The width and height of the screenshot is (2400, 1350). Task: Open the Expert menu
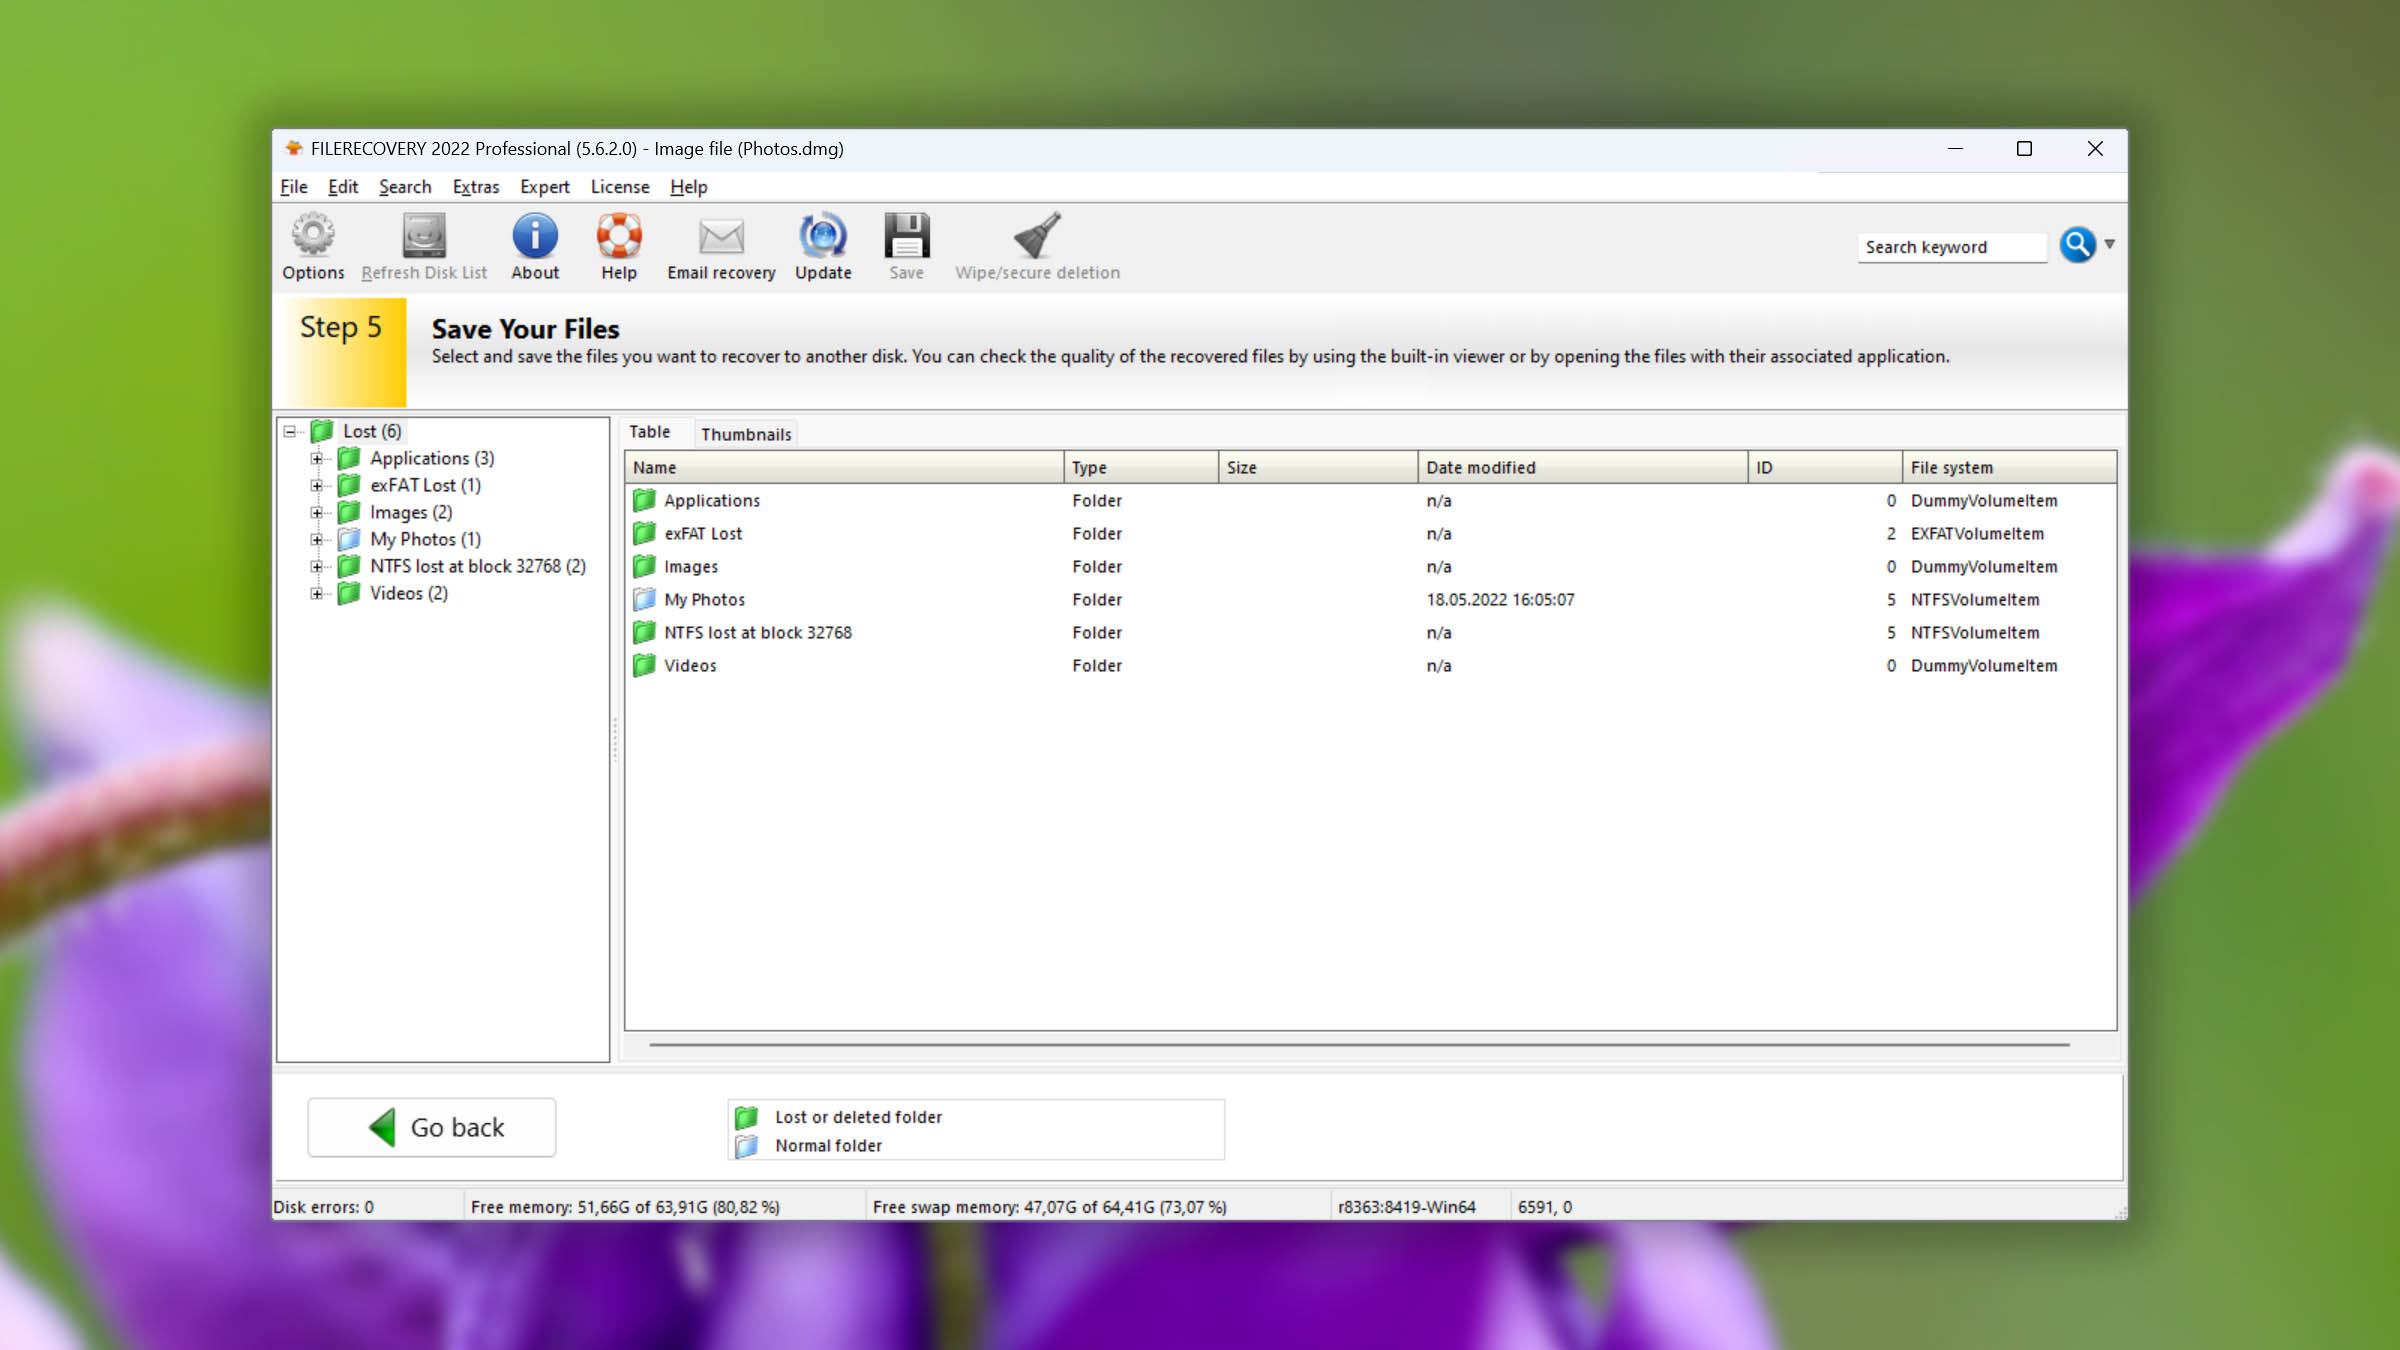click(545, 187)
